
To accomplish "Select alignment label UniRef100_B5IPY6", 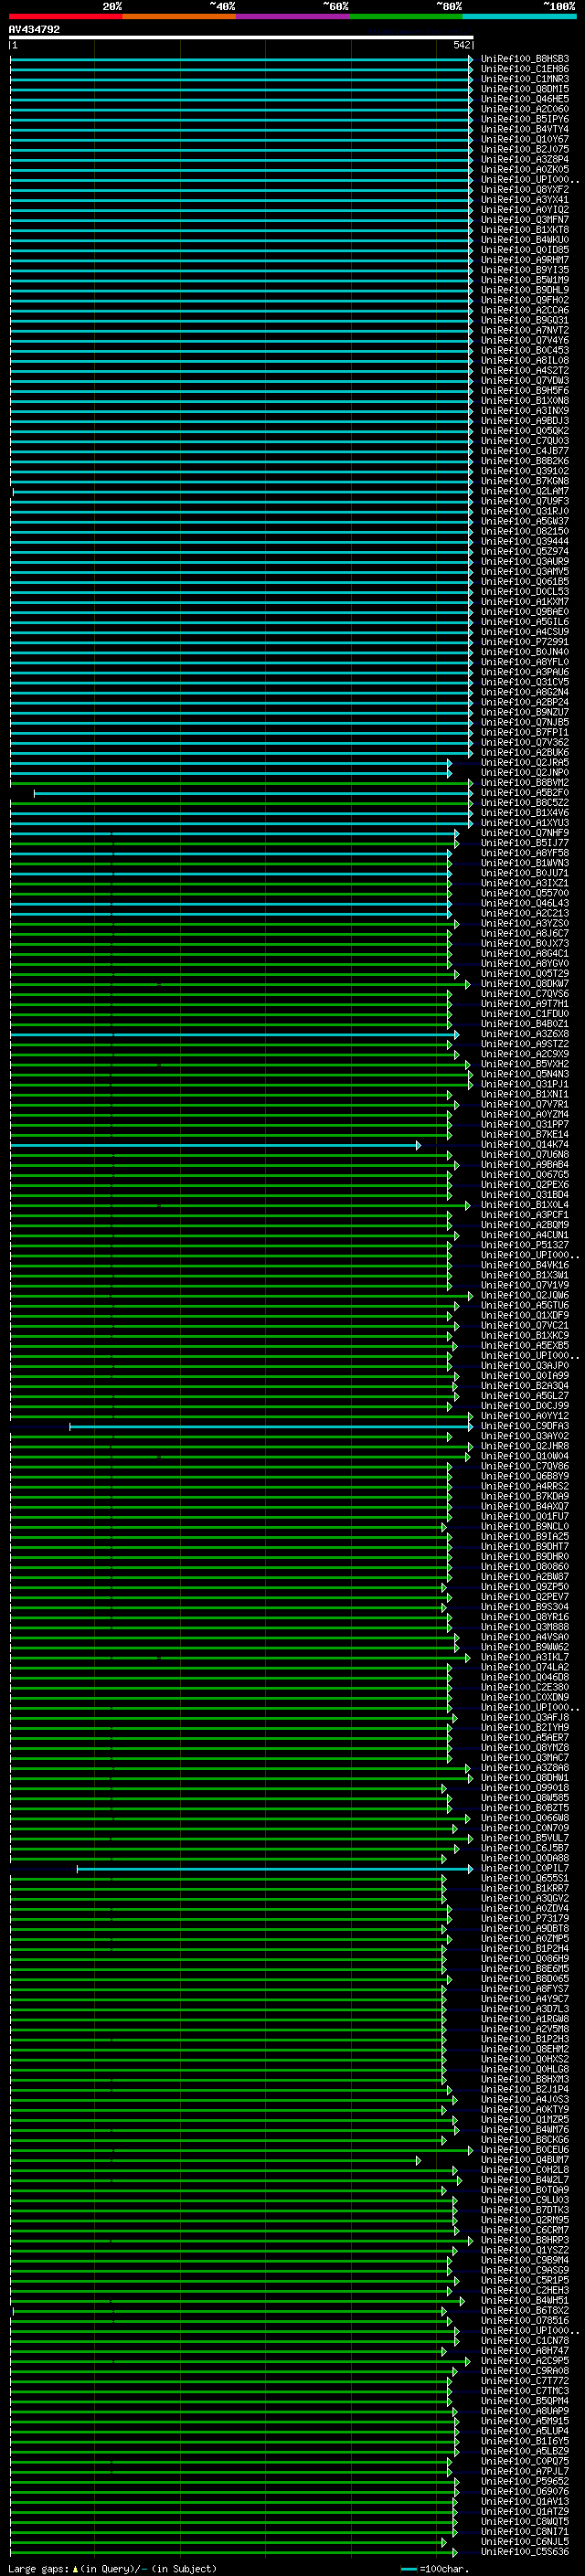I will click(525, 119).
